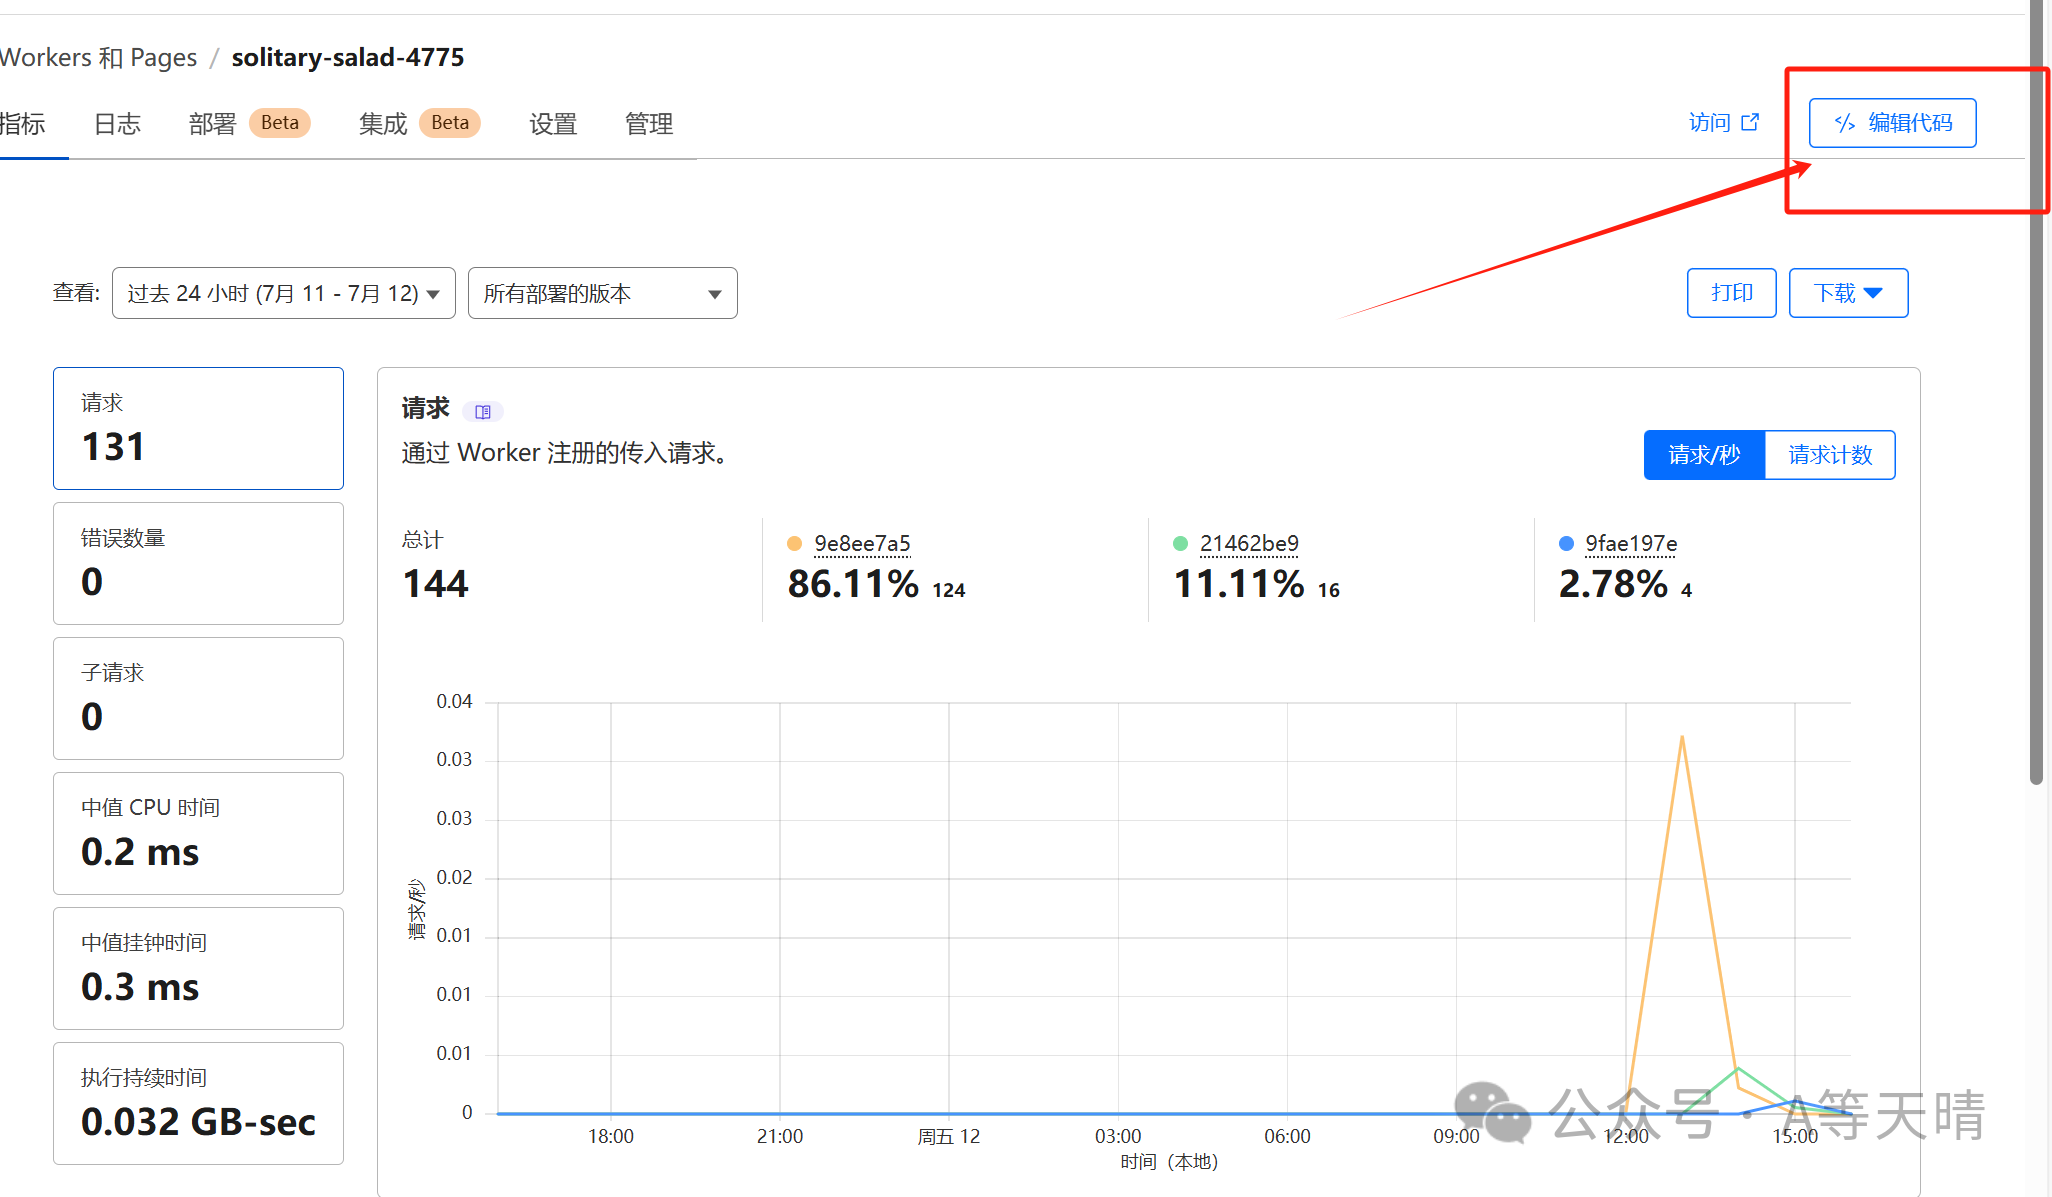
Task: Click the orange dot for version 9e8ee7a5
Action: click(795, 543)
